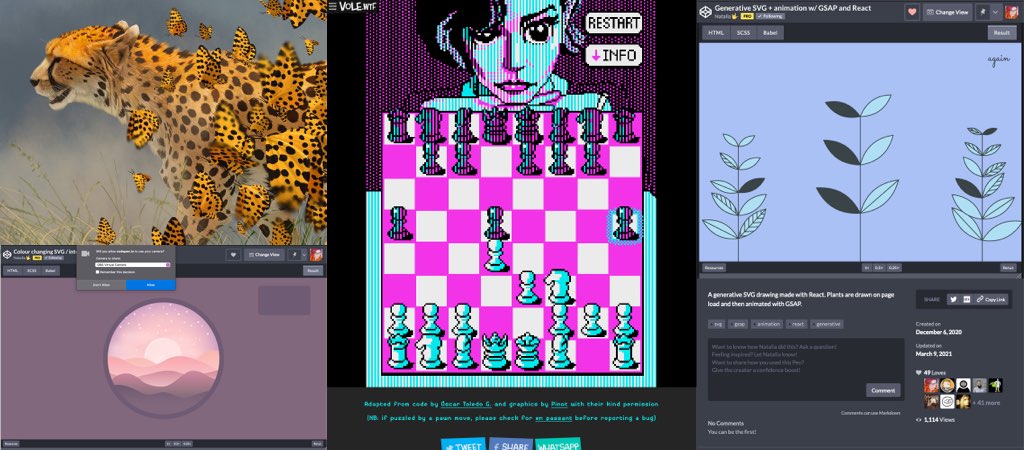Viewport: 1024px width, 450px height.
Task: Click the white queen chess piece
Action: 493,351
